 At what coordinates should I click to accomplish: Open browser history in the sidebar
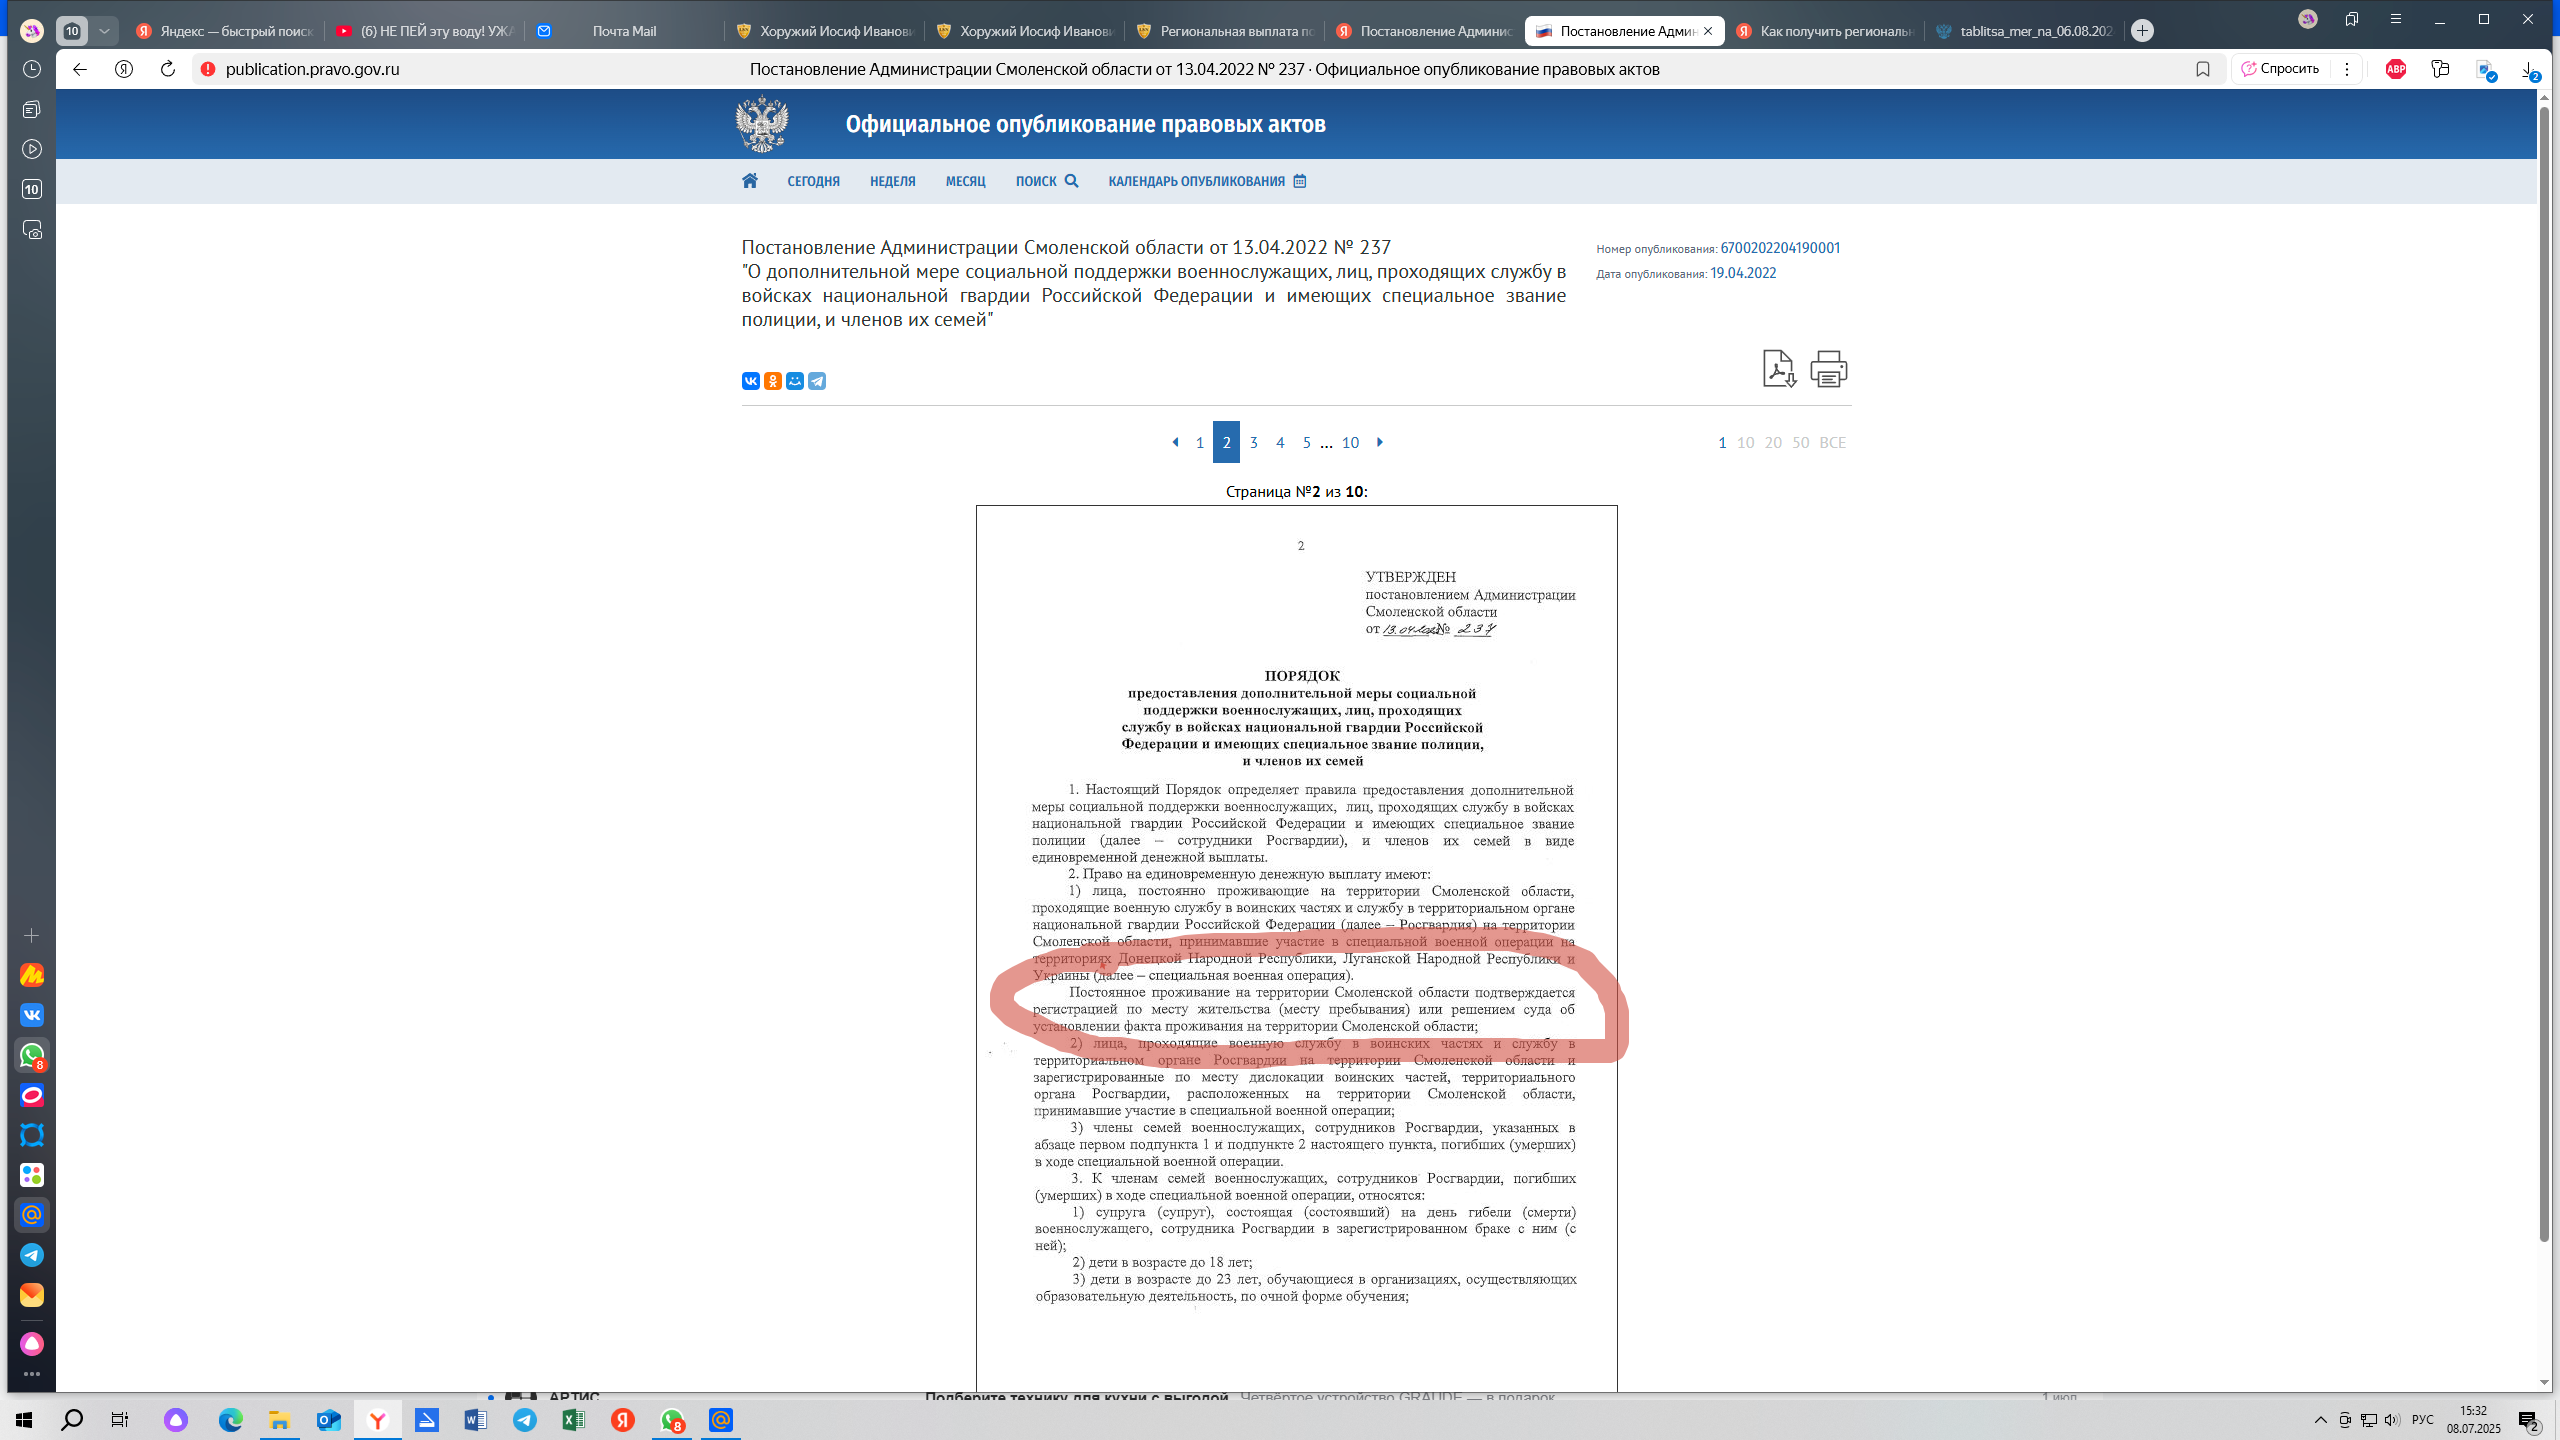tap(32, 69)
